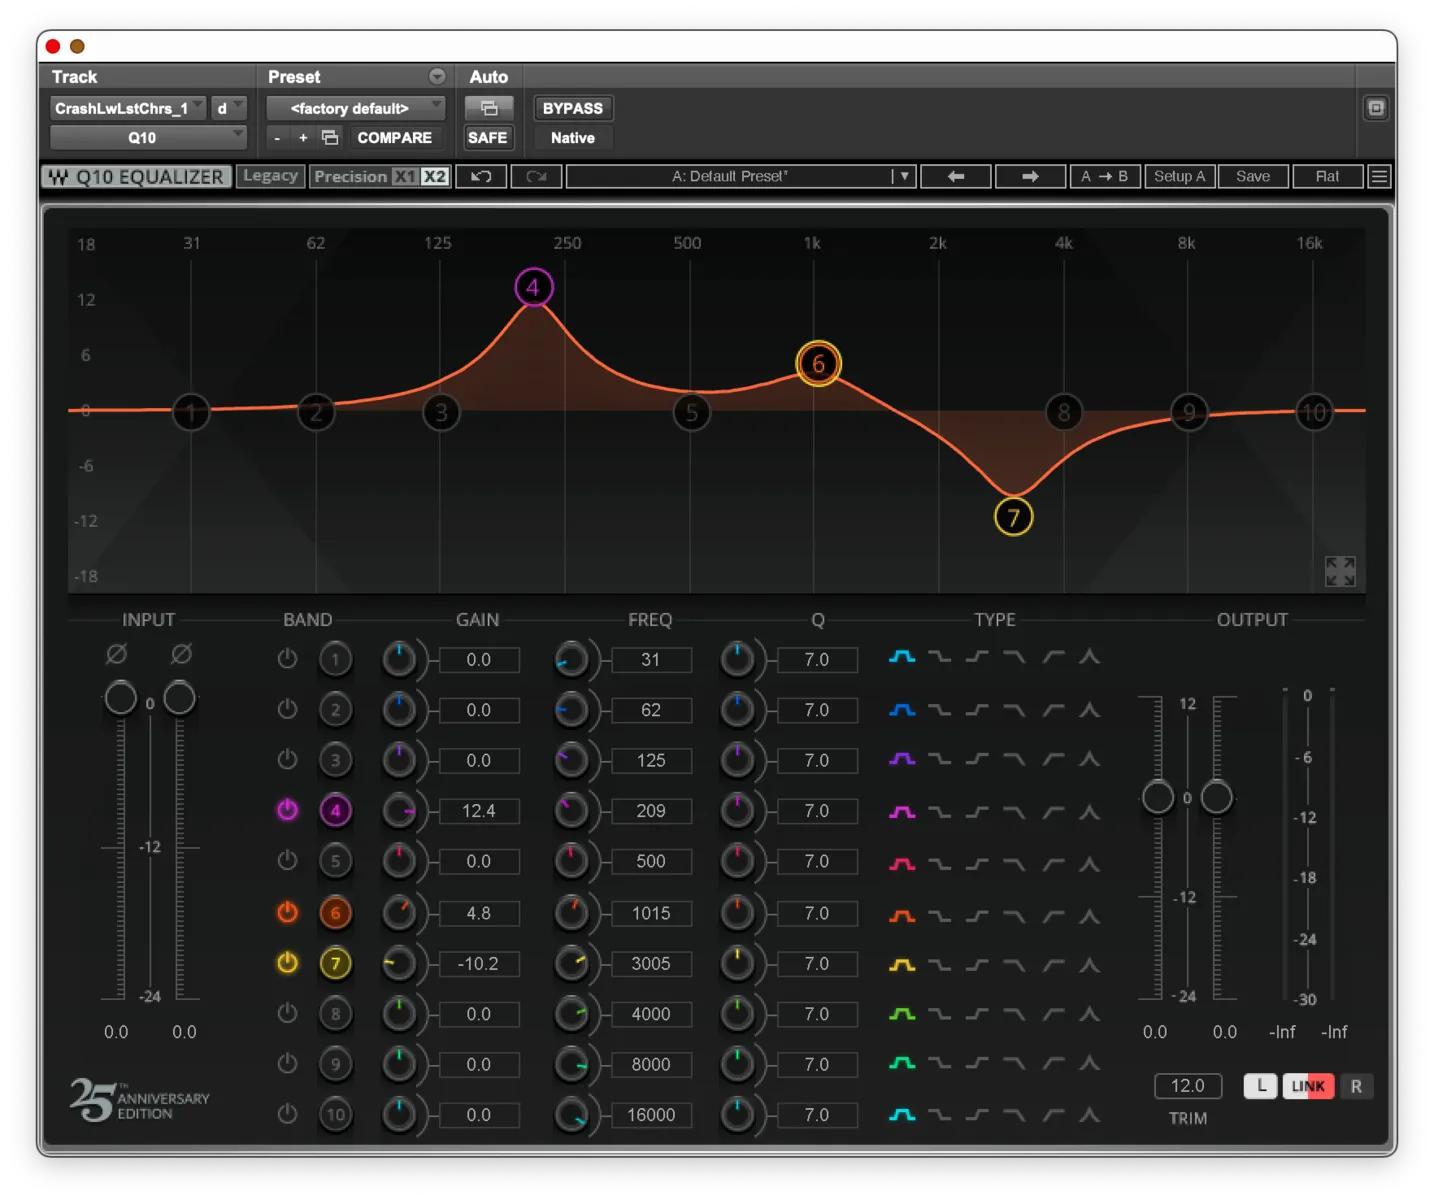Open the Q10 plugin selector dropdown
This screenshot has height=1200, width=1434.
click(x=148, y=137)
